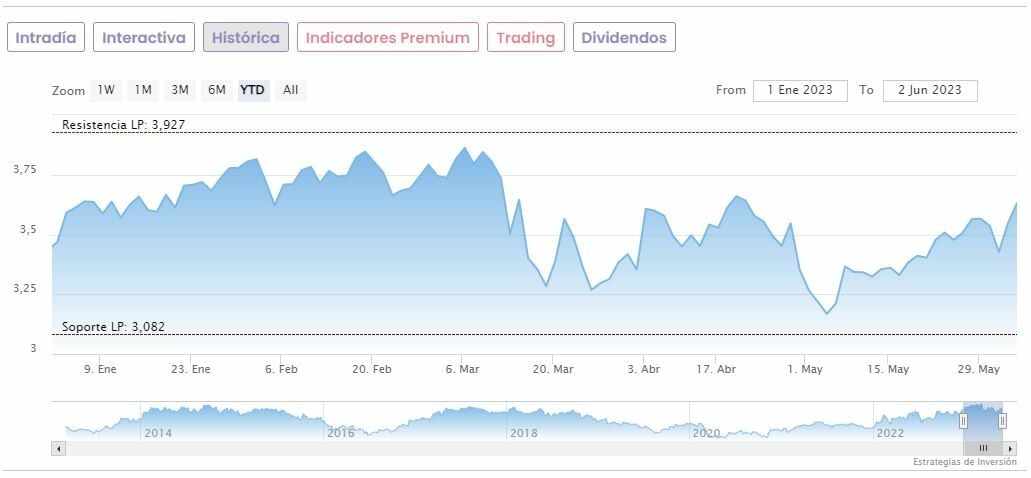
Task: Choose the 3M zoom range
Action: click(x=180, y=90)
